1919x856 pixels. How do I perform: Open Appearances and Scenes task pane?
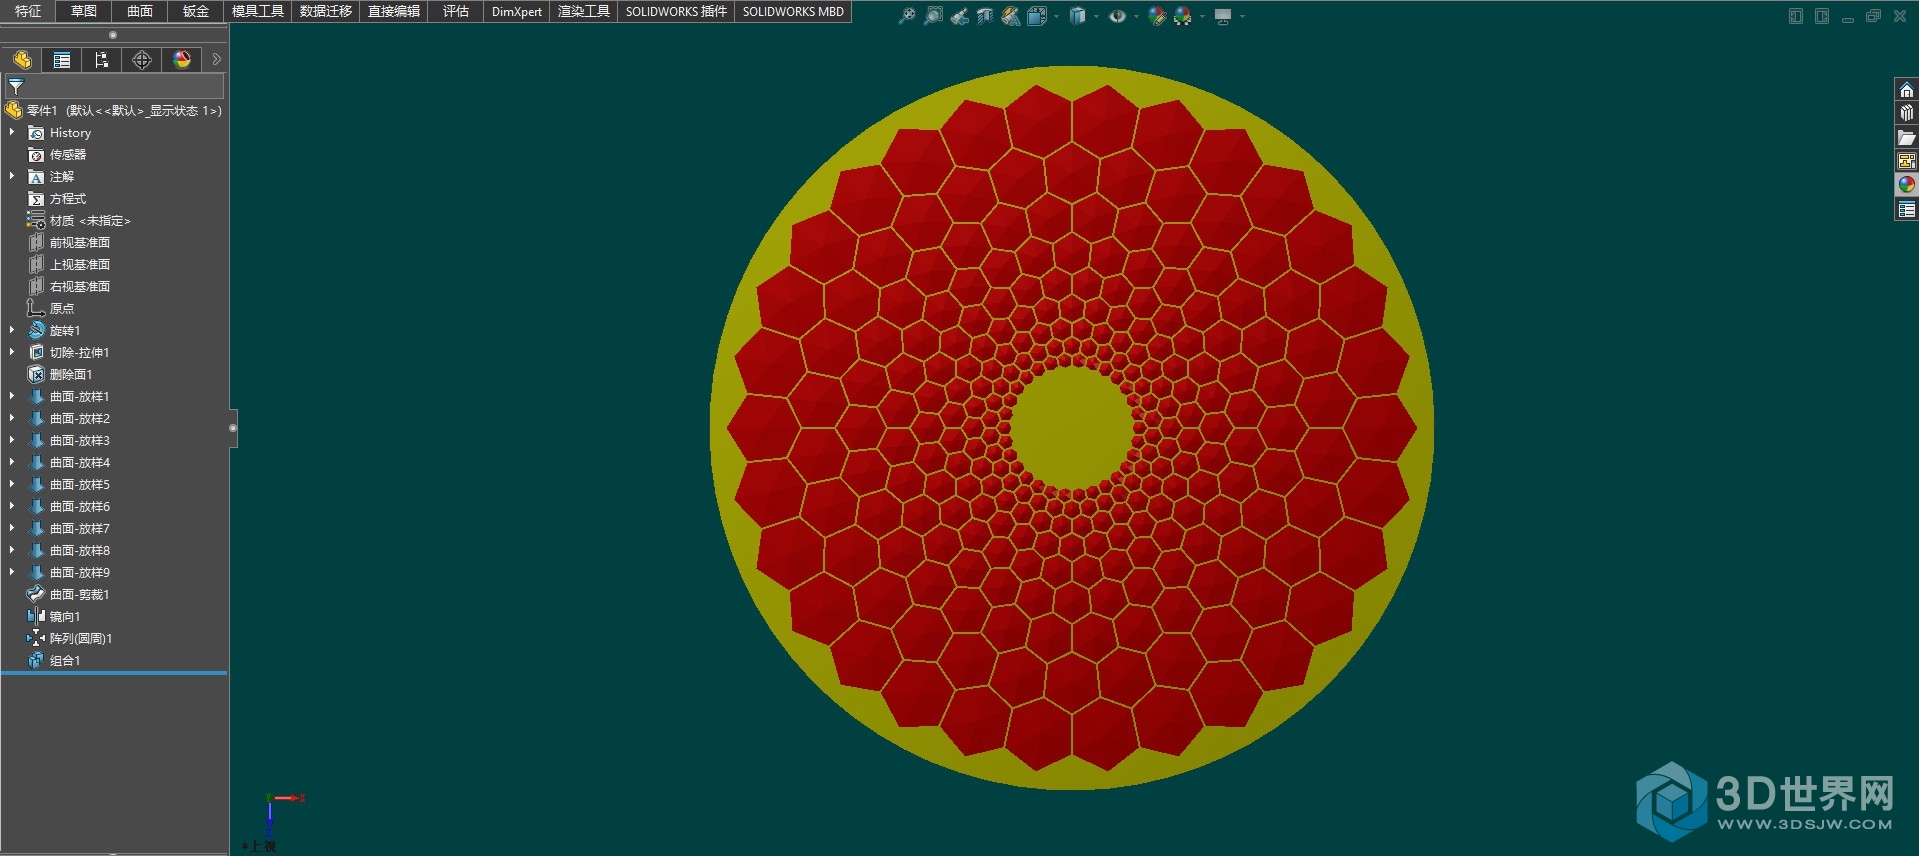pos(1907,185)
